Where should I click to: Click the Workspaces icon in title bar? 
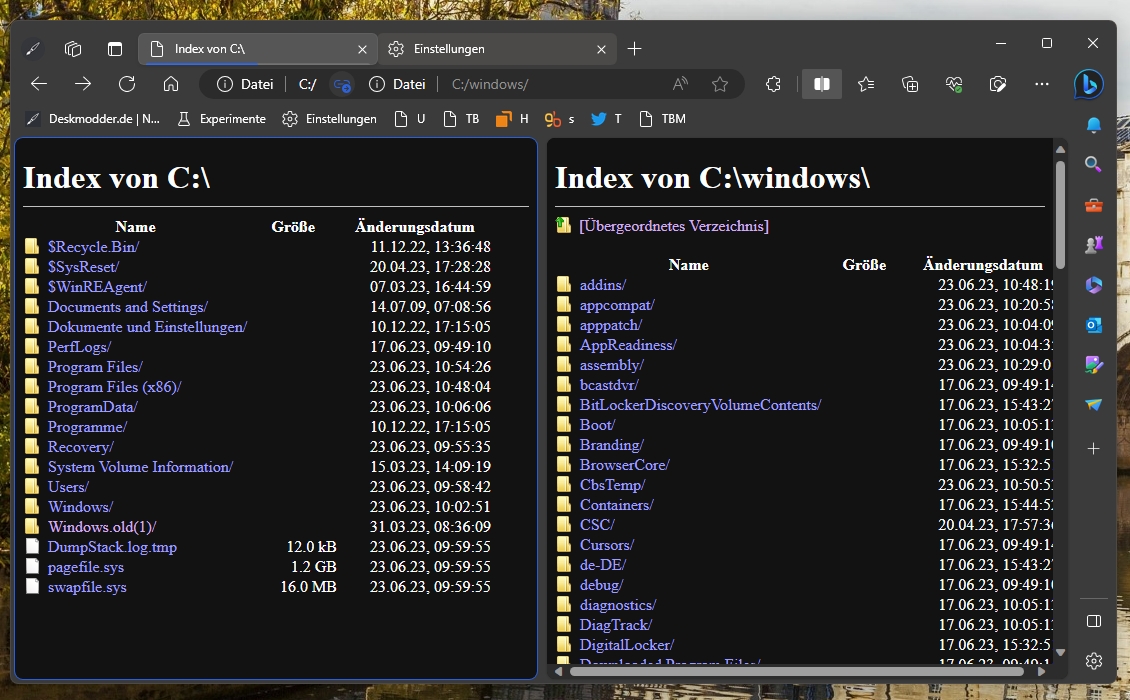point(73,49)
